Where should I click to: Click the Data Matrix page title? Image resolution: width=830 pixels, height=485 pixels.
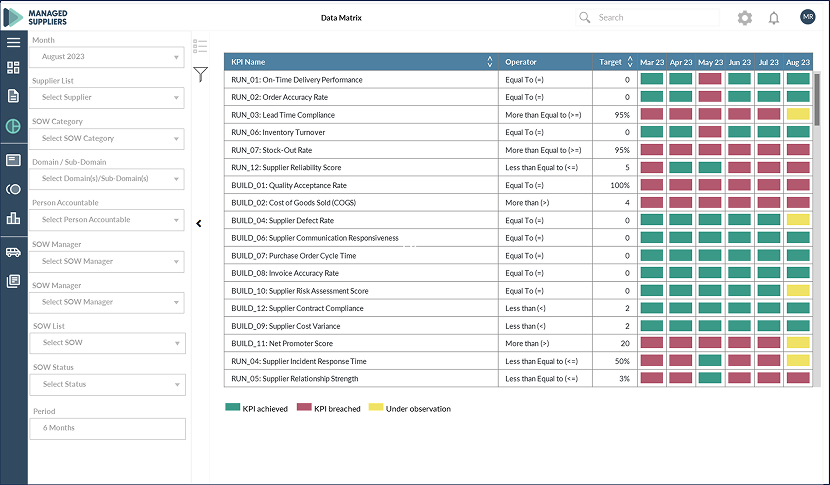341,17
